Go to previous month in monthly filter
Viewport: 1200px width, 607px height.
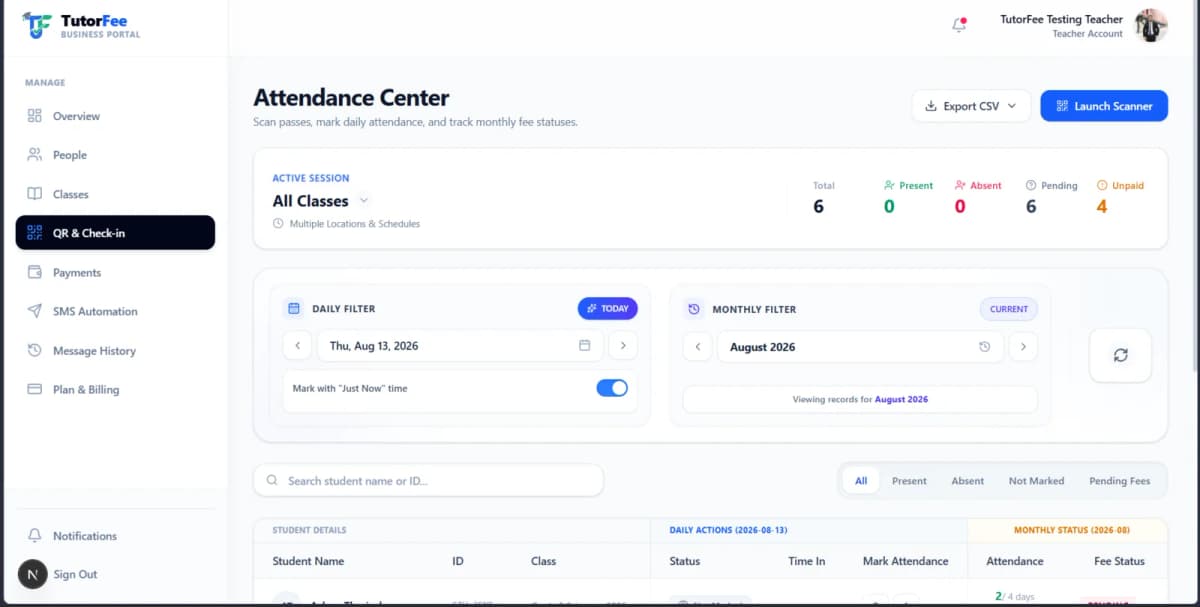(698, 347)
